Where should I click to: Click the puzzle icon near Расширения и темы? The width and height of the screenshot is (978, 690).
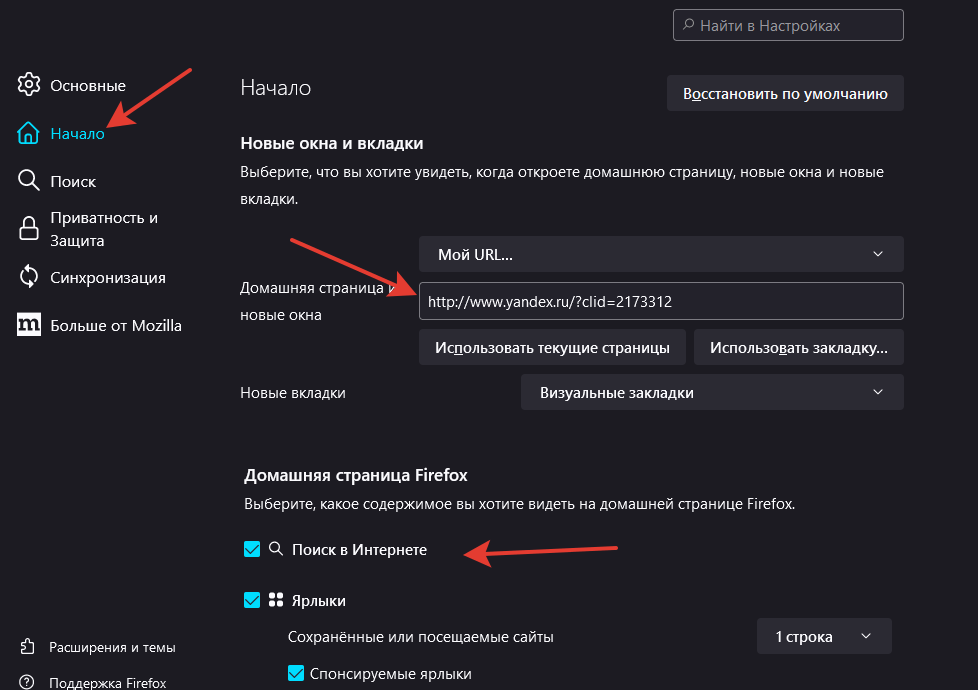click(28, 647)
